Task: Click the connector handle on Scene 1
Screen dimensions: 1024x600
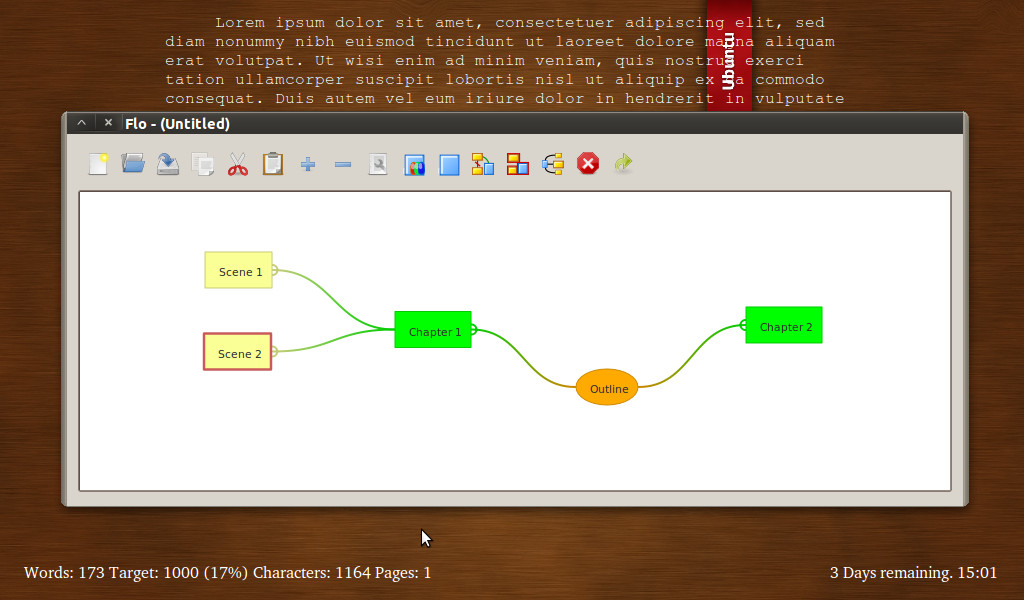Action: [275, 270]
